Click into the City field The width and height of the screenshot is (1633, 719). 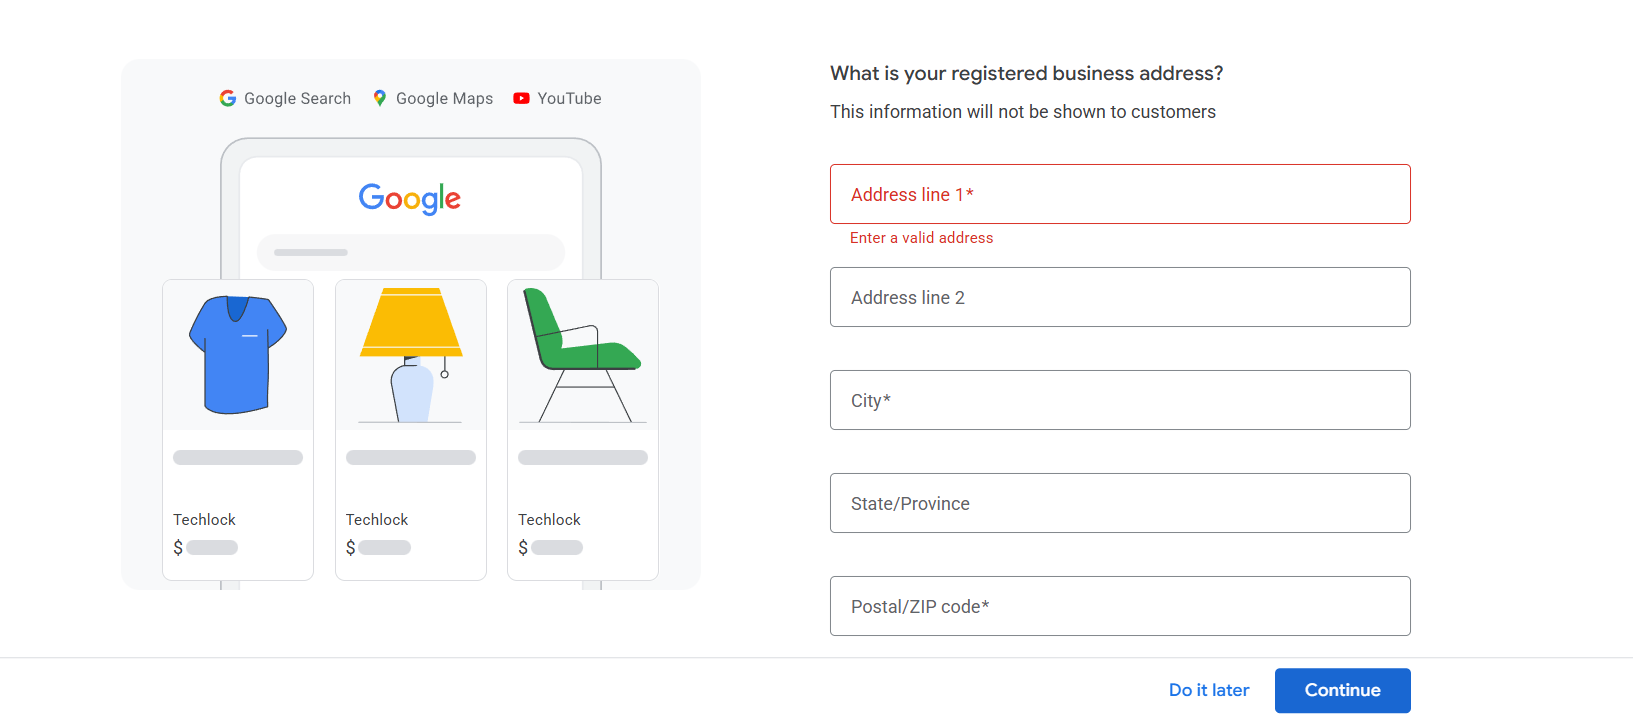[1120, 400]
